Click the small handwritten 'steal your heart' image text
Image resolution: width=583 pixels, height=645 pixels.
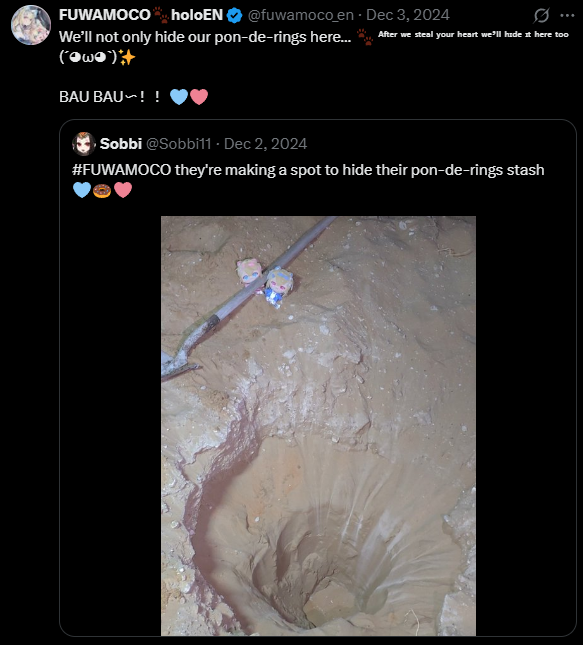473,35
